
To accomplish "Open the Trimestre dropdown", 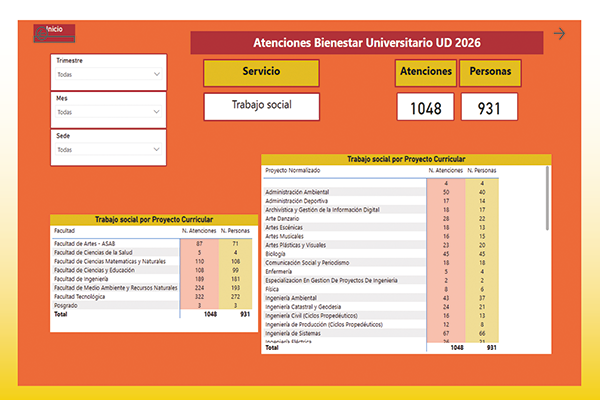I will (108, 74).
